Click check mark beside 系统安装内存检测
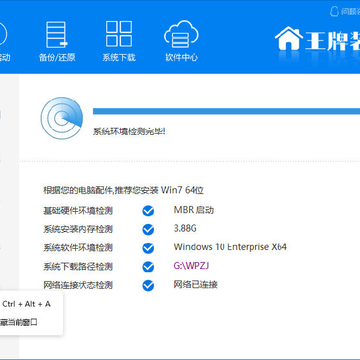Viewport: 360px width, 360px height. tap(148, 229)
